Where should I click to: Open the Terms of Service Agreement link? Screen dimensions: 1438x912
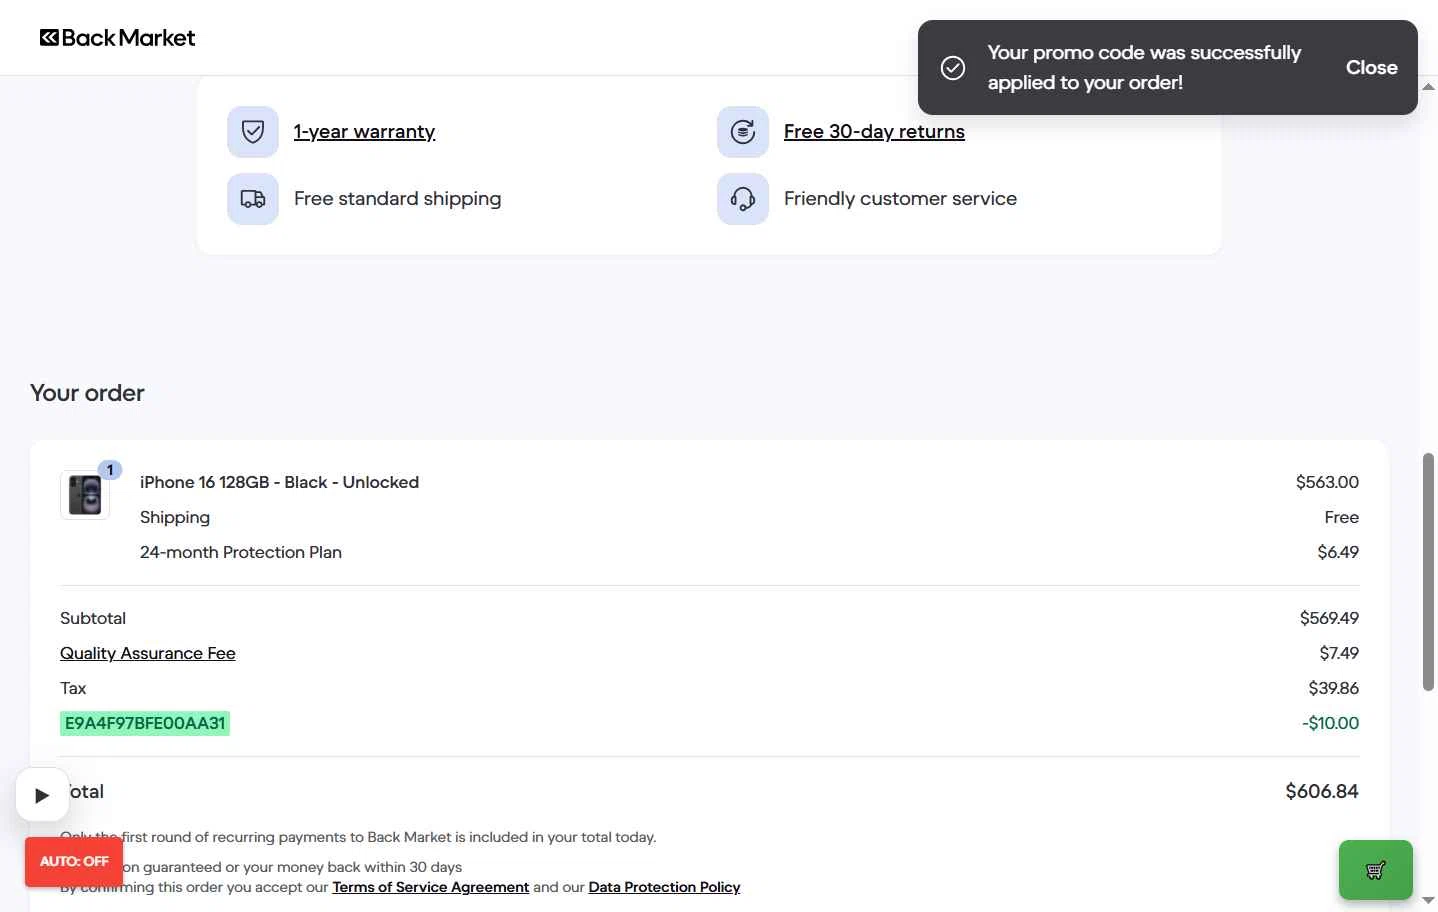431,887
